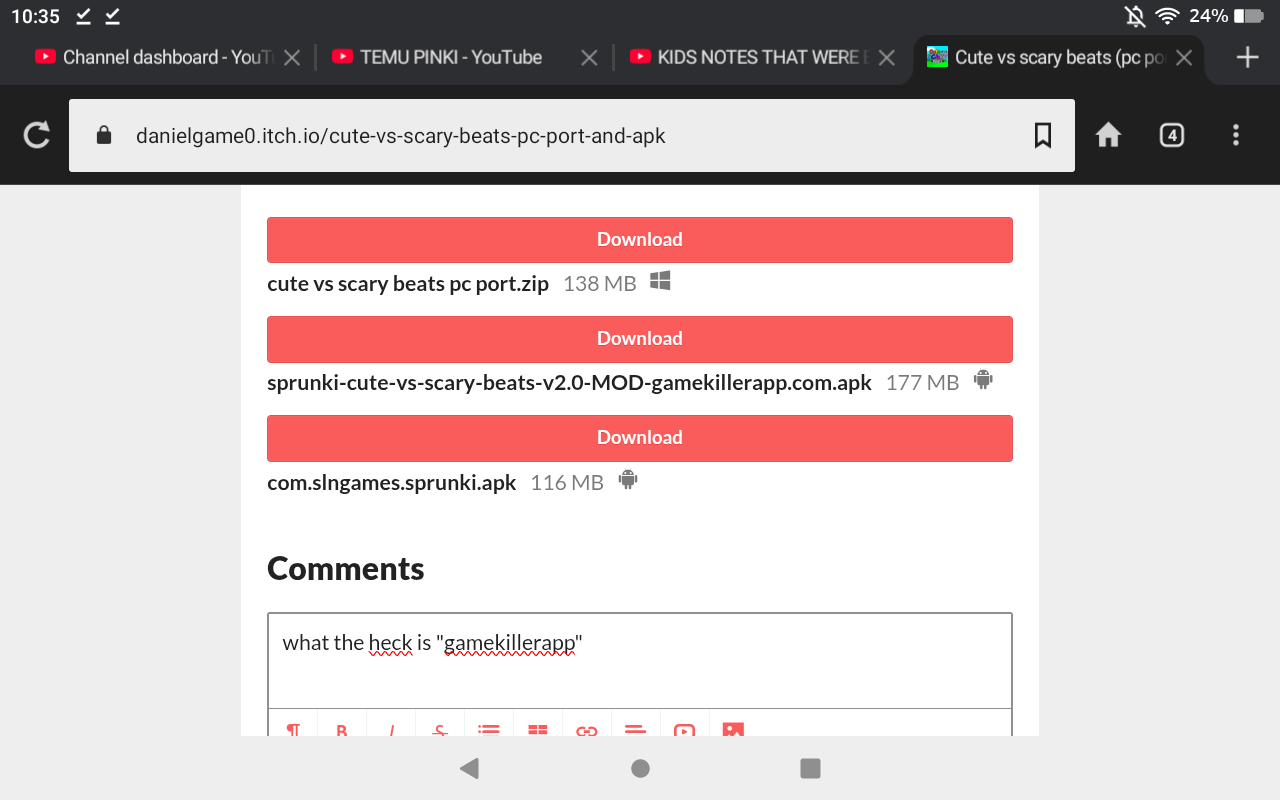Insert a table in the comment
The image size is (1280, 800).
click(x=538, y=730)
